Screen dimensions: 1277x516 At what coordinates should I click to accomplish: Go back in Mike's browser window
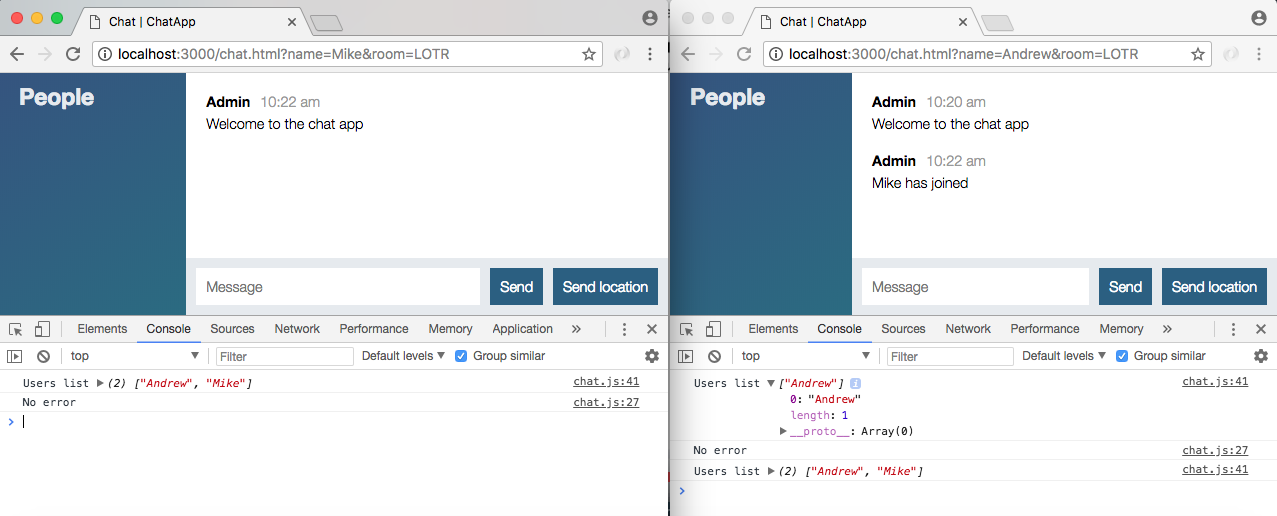[x=17, y=54]
